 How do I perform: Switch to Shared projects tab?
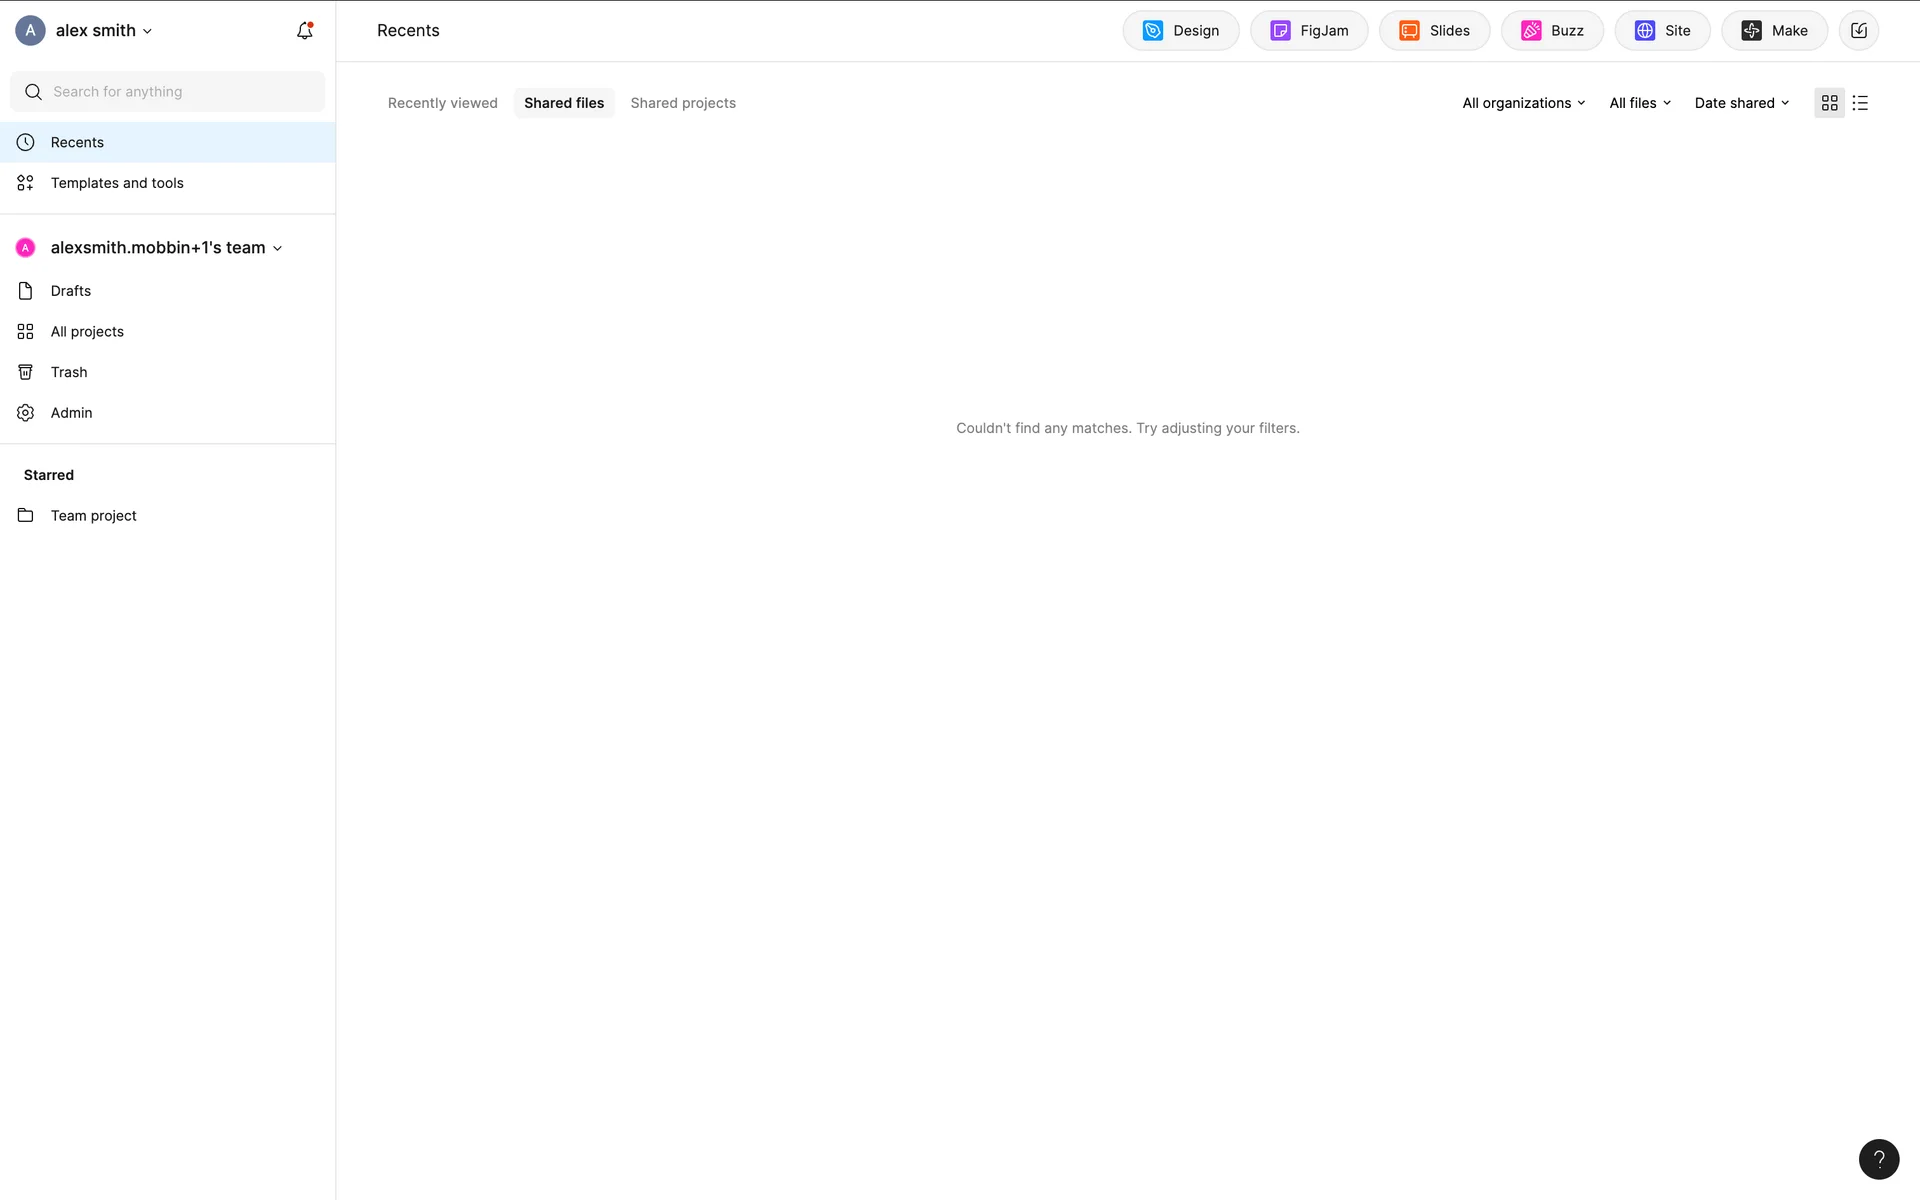tap(683, 103)
